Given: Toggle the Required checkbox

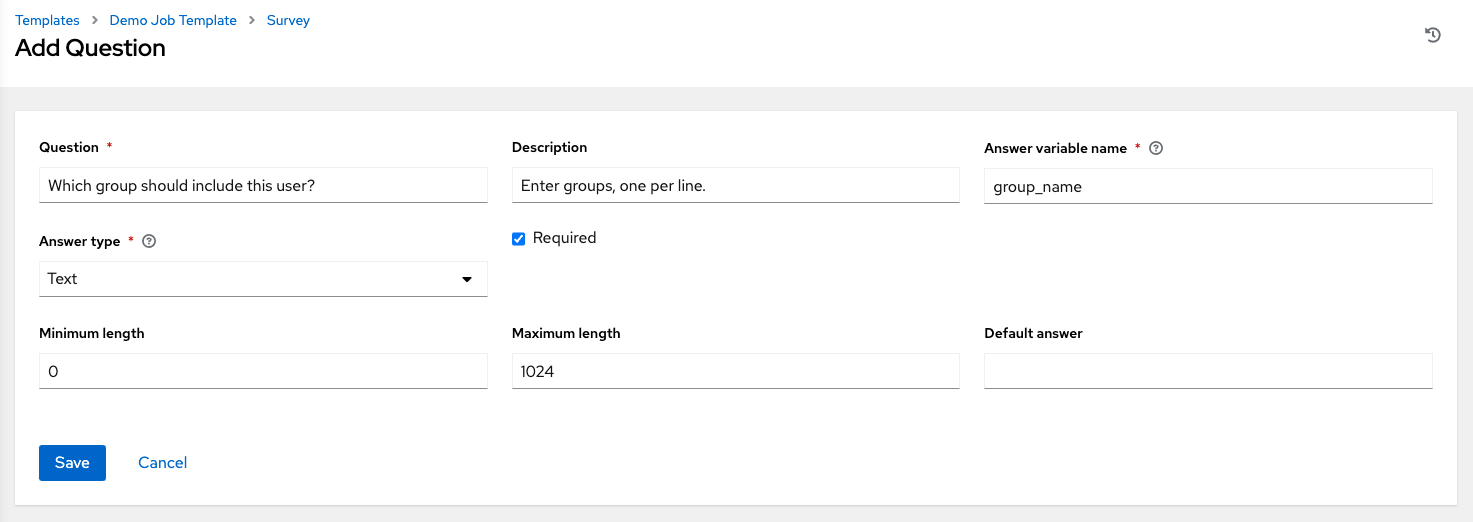Looking at the screenshot, I should click(x=518, y=238).
